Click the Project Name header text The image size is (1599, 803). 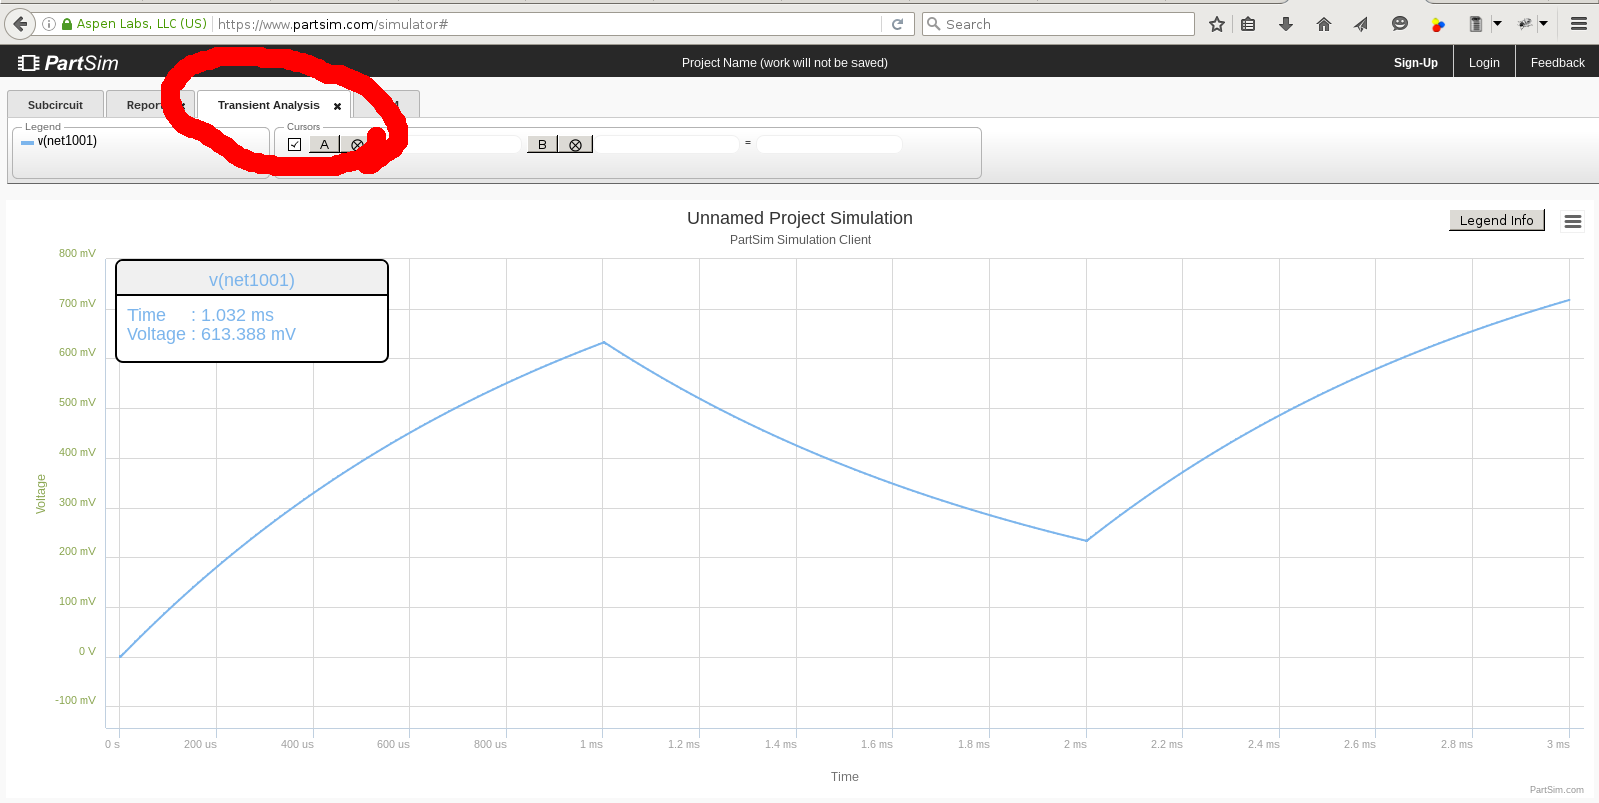(x=785, y=63)
